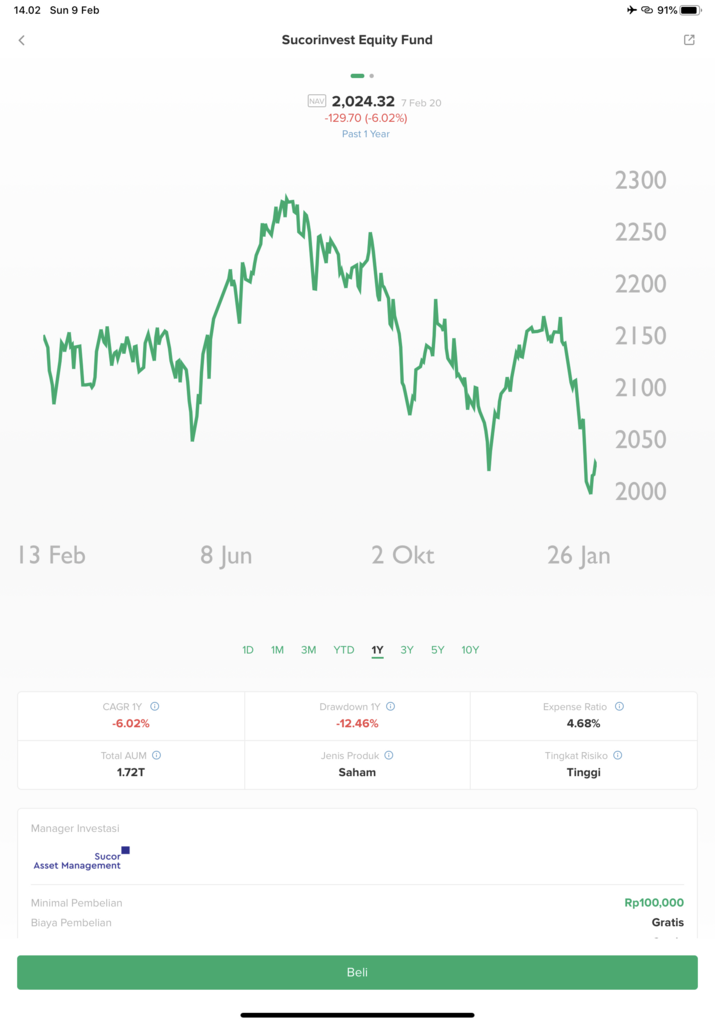Select the 5Y time range
This screenshot has height=1024, width=715.
click(438, 650)
